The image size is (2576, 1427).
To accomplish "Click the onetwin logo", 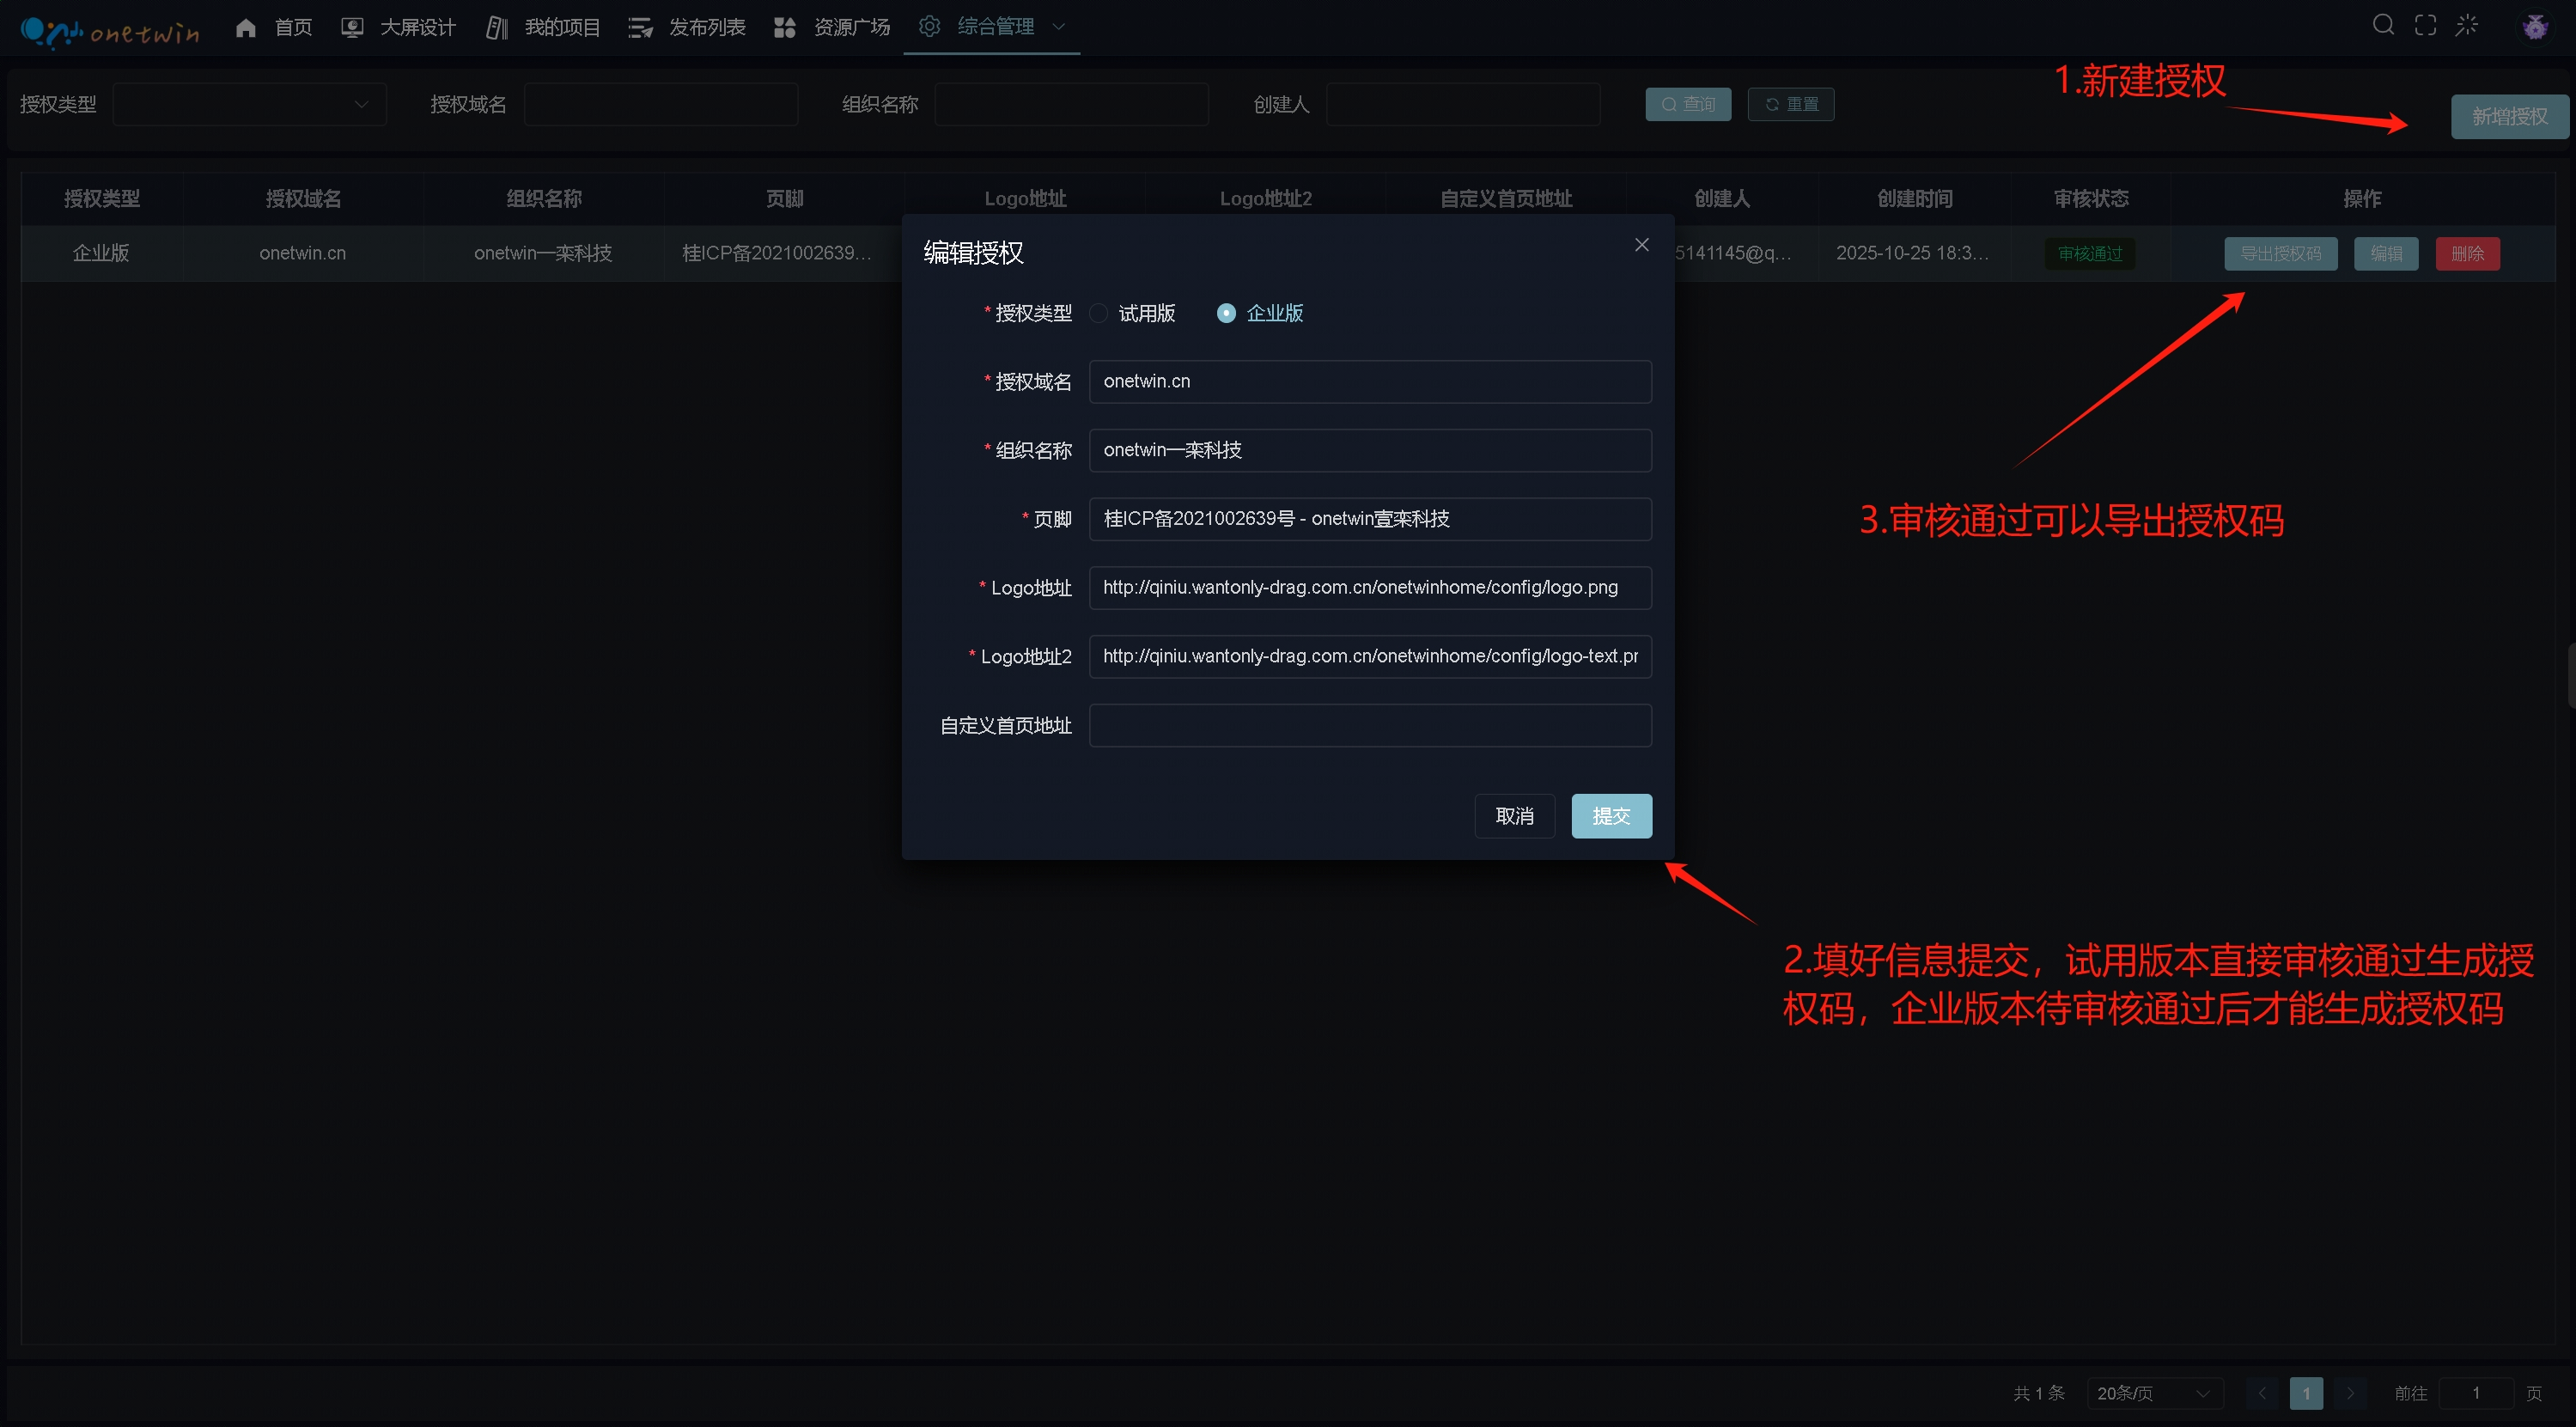I will [x=109, y=30].
